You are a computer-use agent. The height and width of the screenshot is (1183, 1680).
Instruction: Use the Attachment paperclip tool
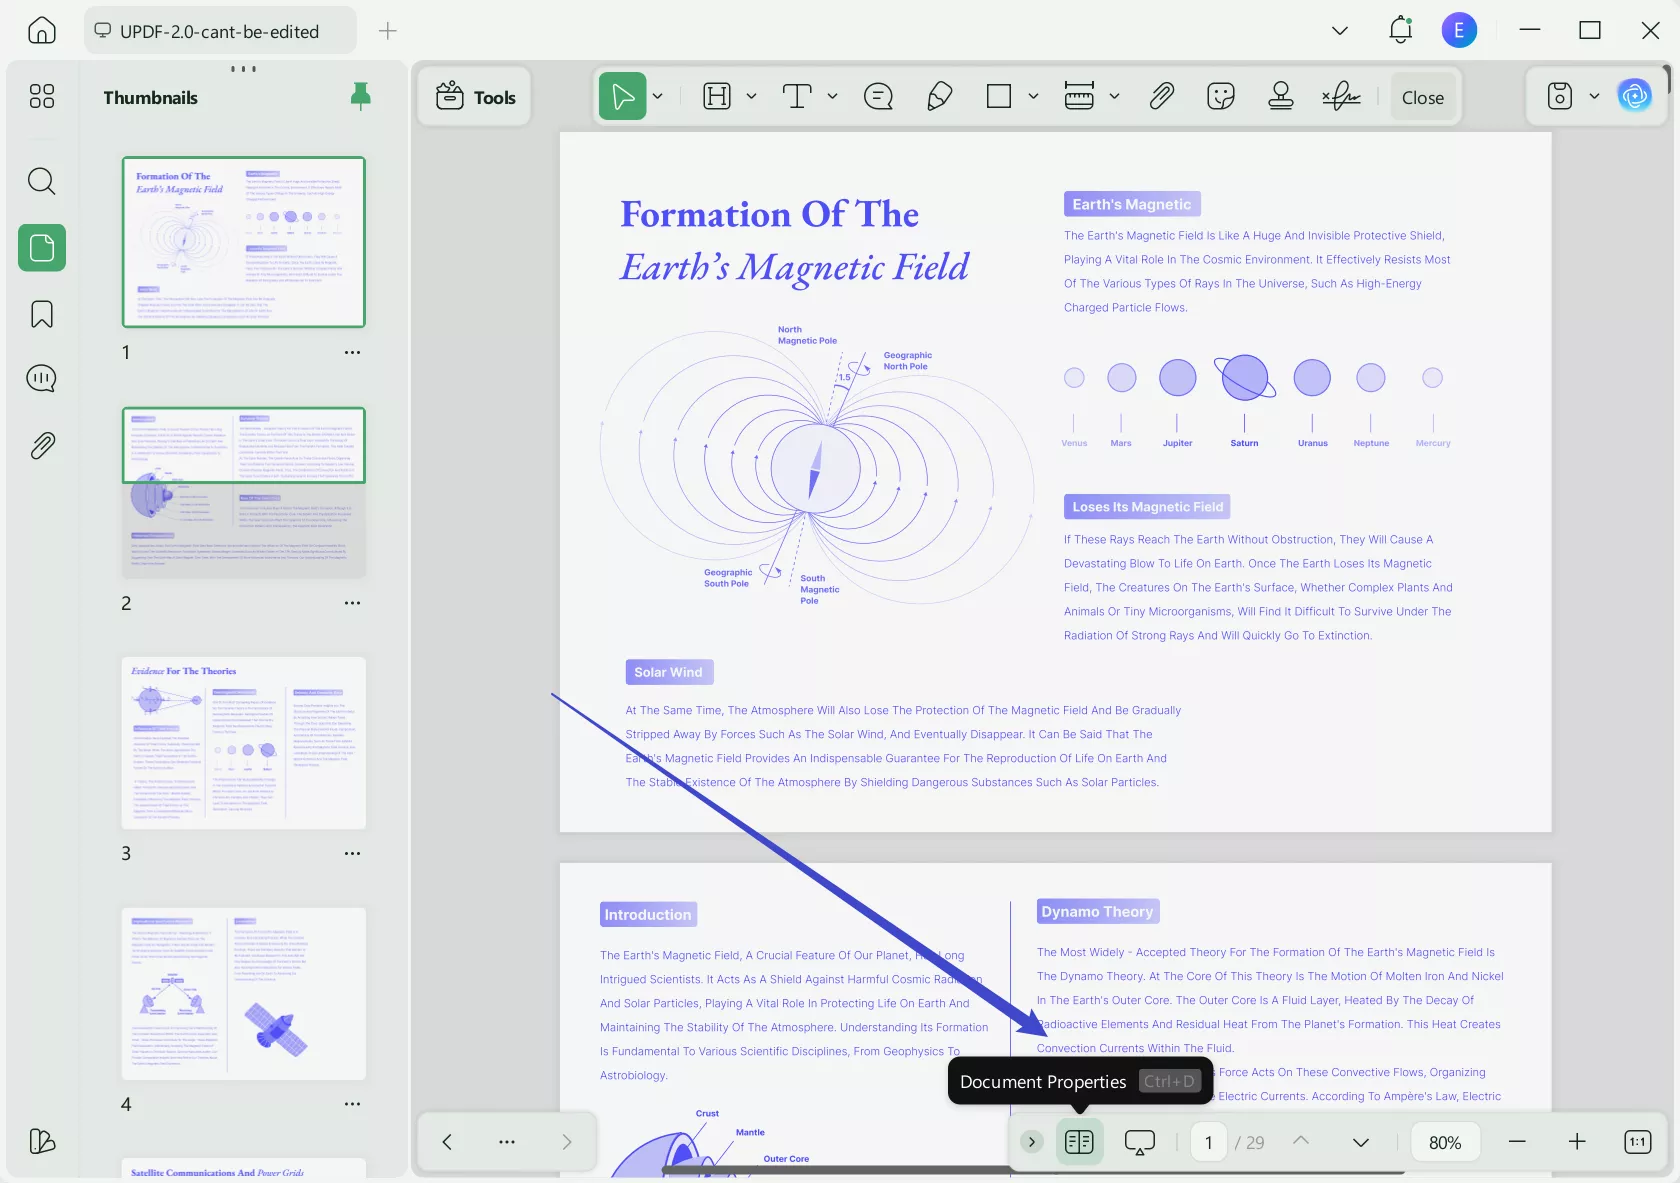1160,96
